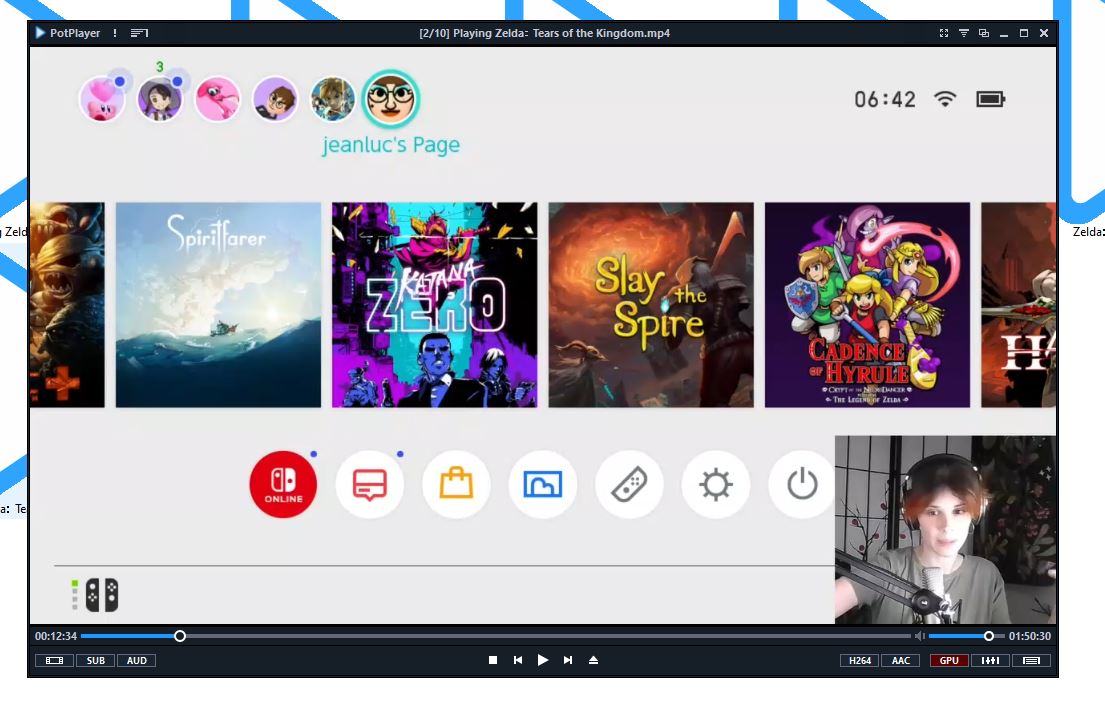
Task: Toggle fullscreen mode icon in title bar
Action: tap(944, 33)
